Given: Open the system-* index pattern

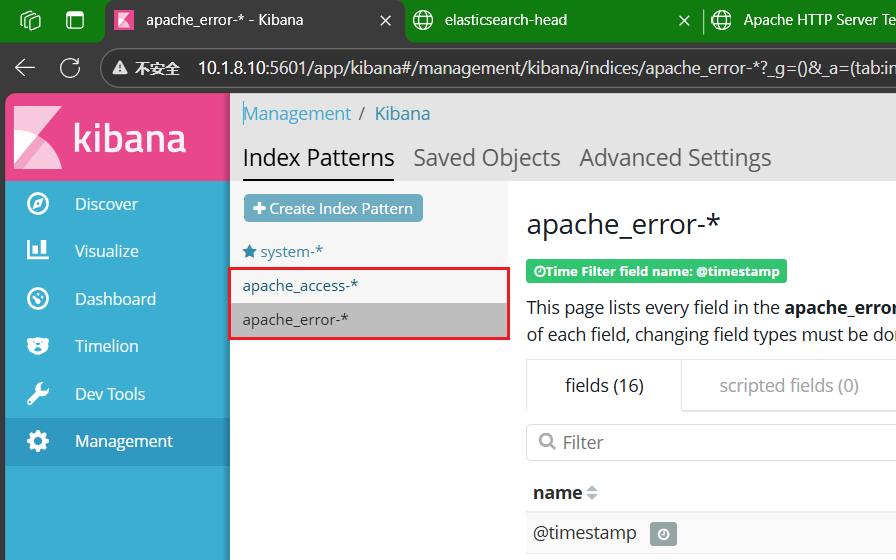Looking at the screenshot, I should point(291,251).
